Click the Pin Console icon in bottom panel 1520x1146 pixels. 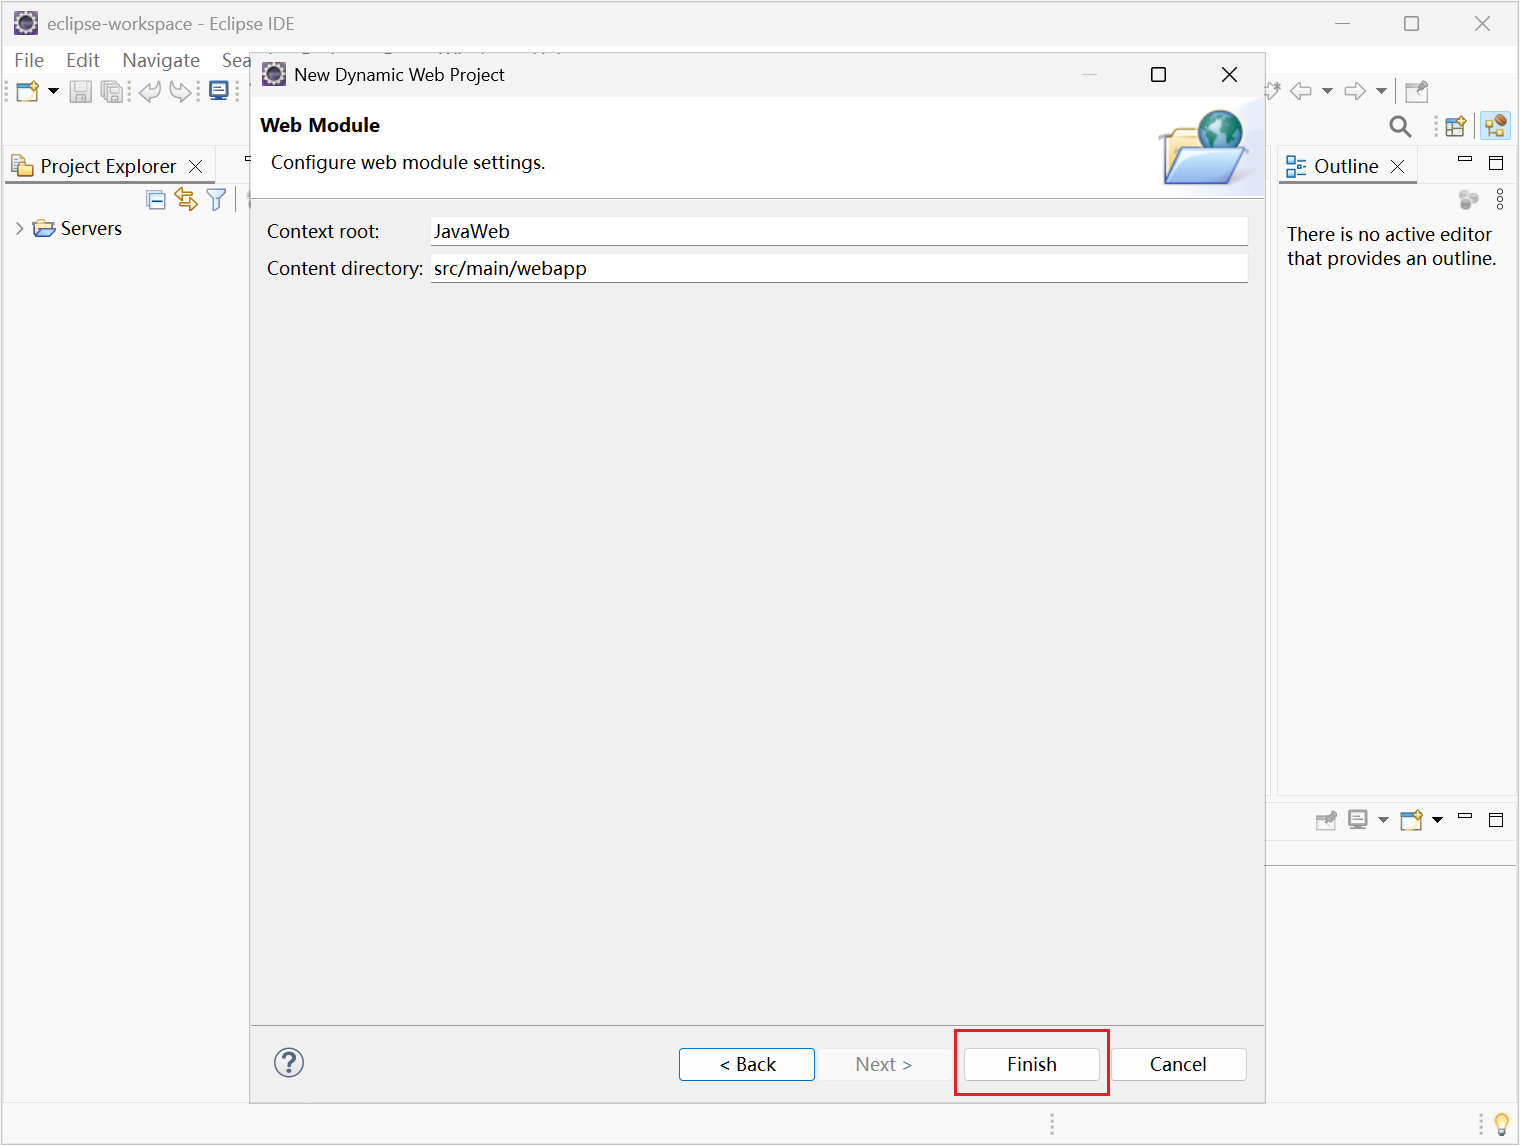point(1326,820)
